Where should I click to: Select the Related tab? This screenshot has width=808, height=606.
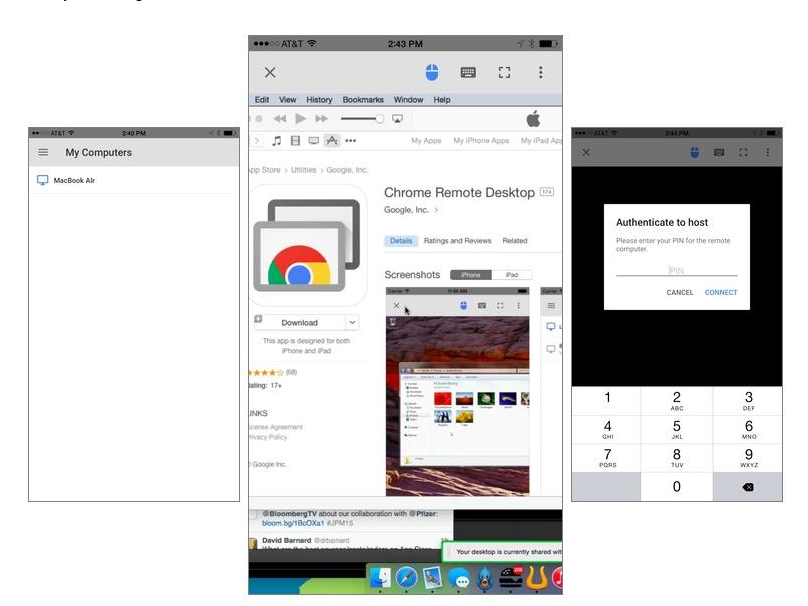515,241
